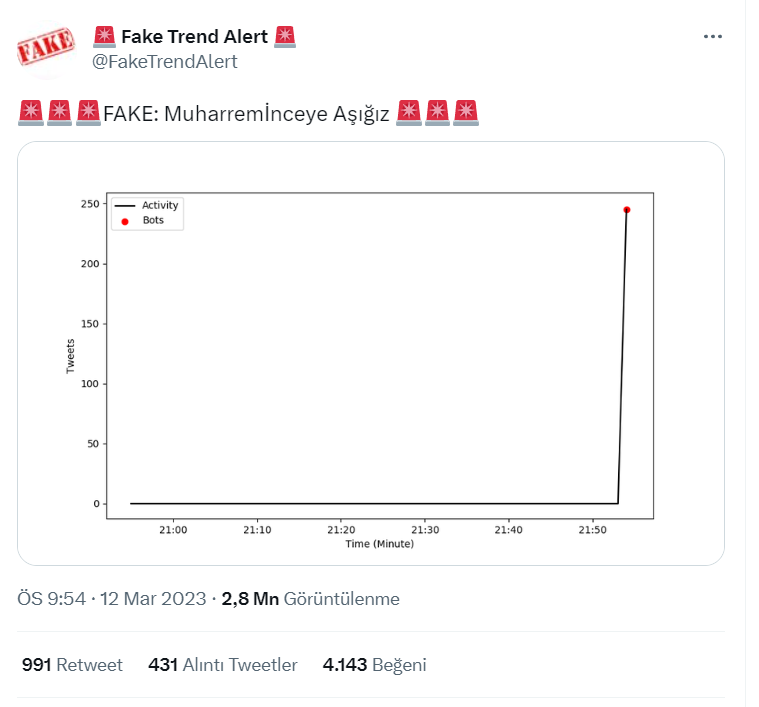View the 991 Retweet list

pyautogui.click(x=72, y=665)
